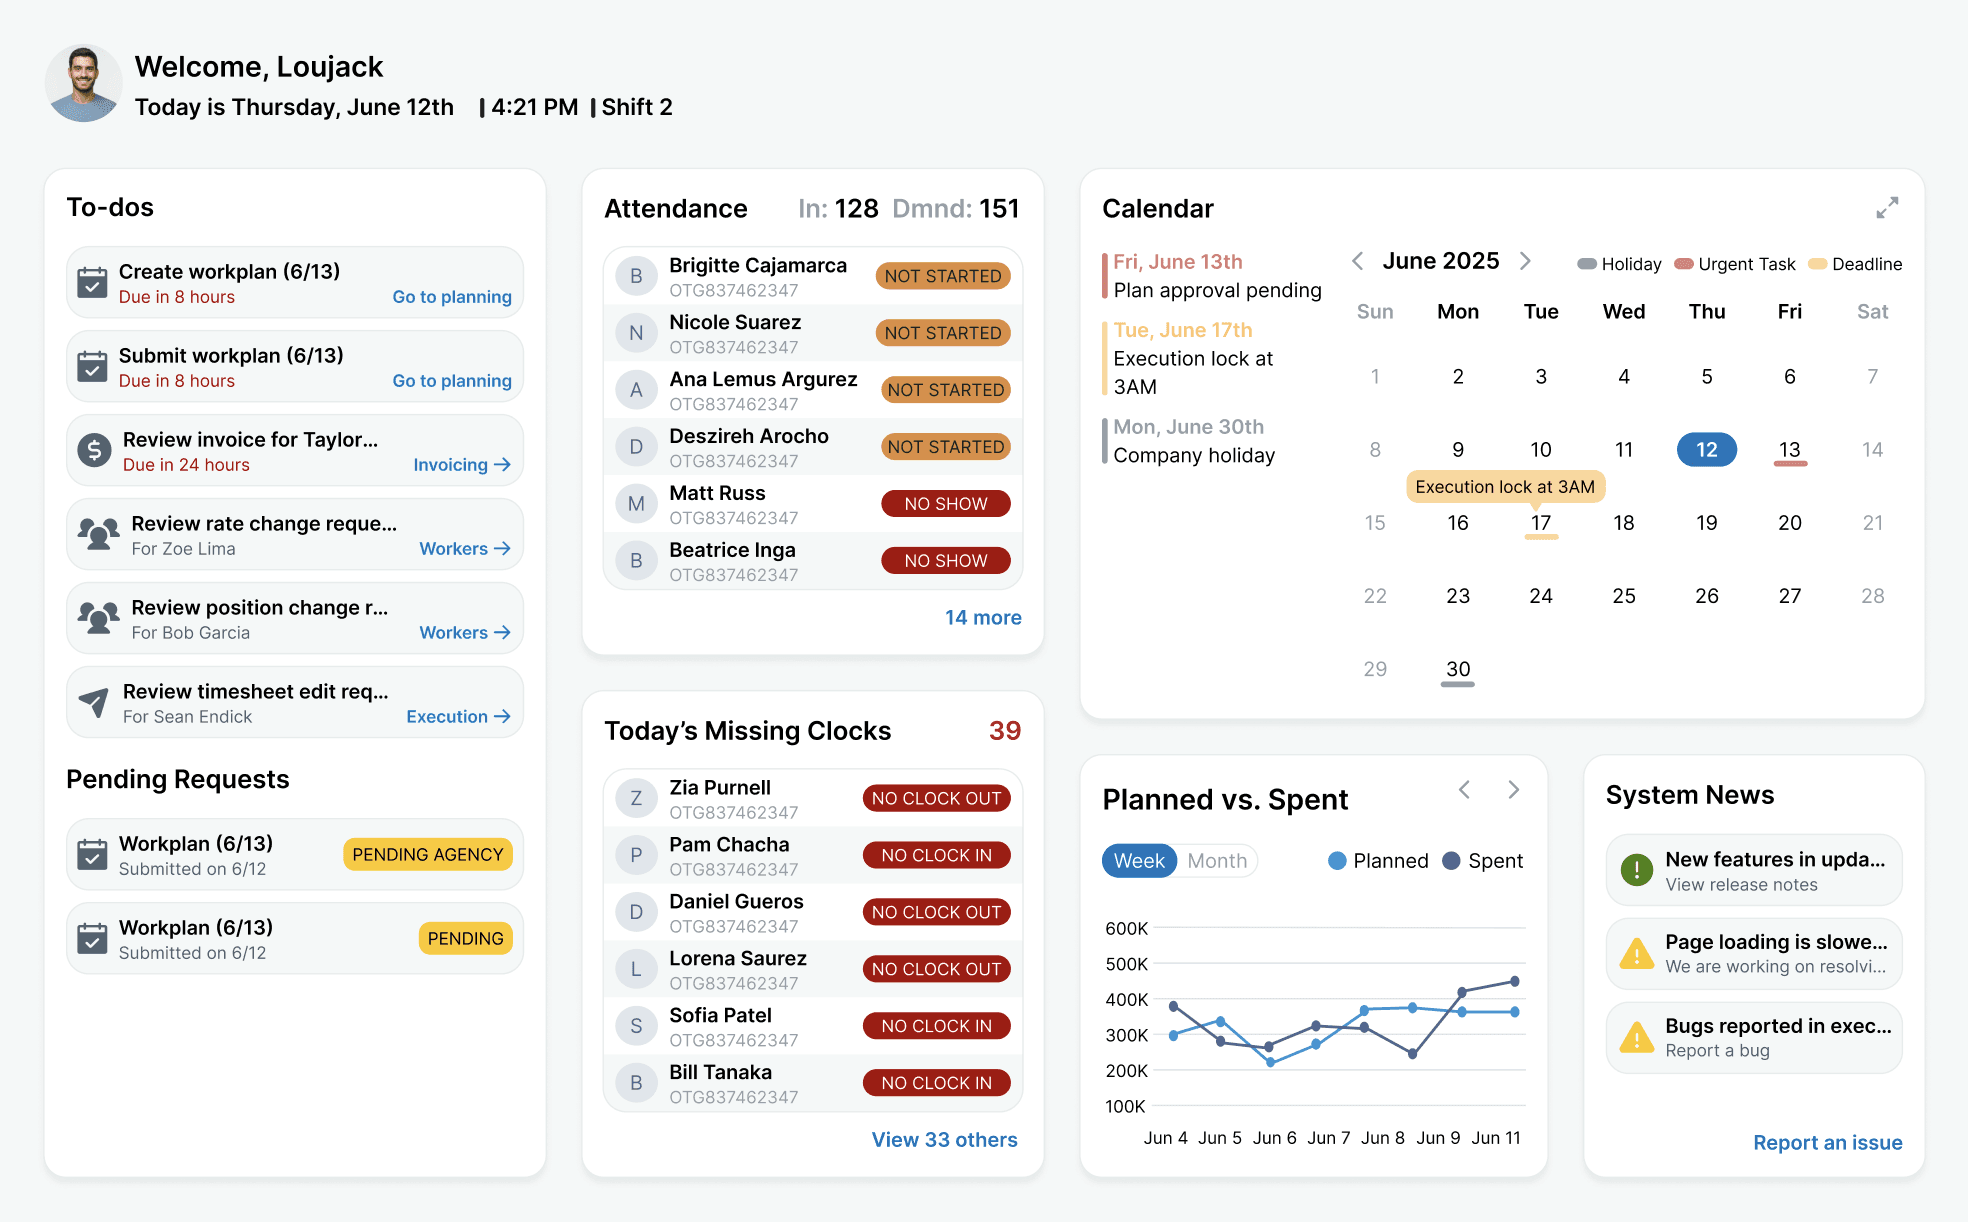Image resolution: width=1968 pixels, height=1222 pixels.
Task: Click the green alert icon in System News
Action: point(1637,870)
